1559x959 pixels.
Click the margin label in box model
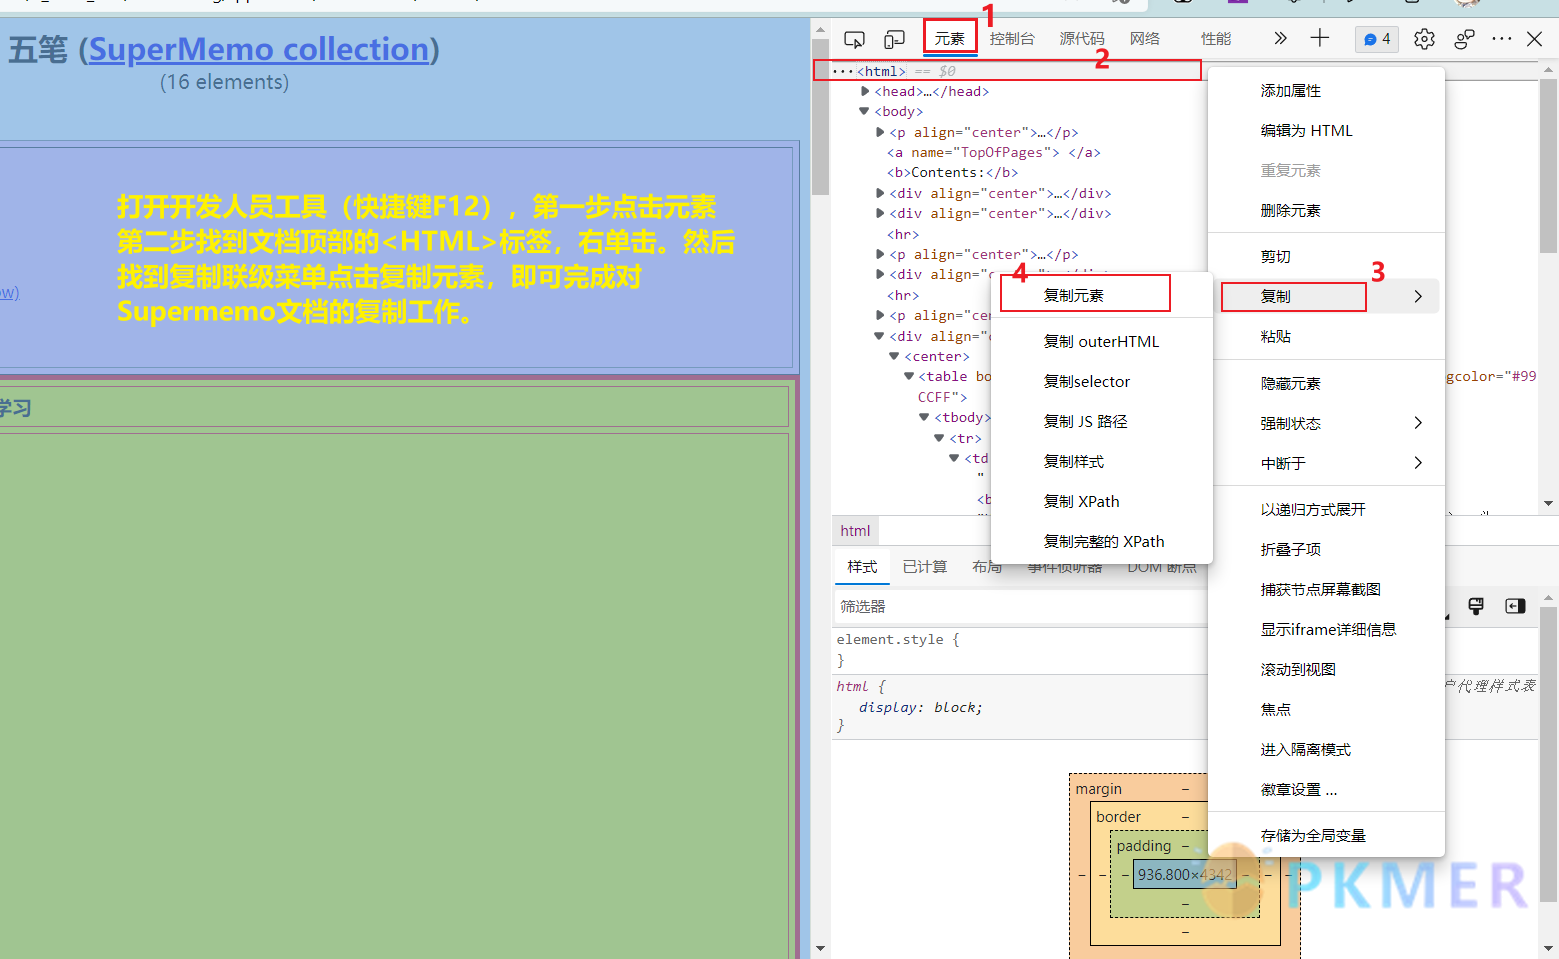tap(1098, 789)
